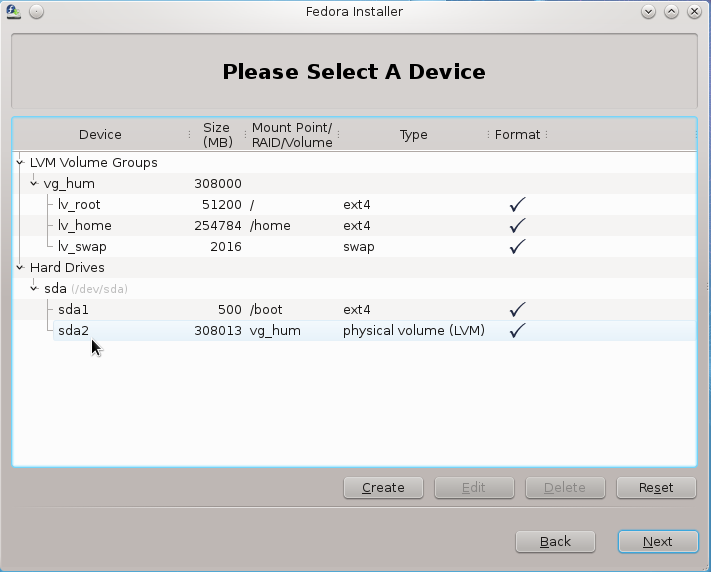The image size is (711, 572).
Task: Sort by the Device column header
Action: tap(100, 135)
